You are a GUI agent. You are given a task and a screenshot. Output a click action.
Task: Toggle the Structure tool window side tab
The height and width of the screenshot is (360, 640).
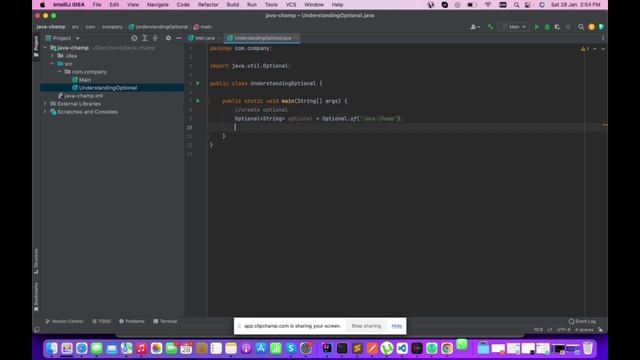pyautogui.click(x=36, y=261)
